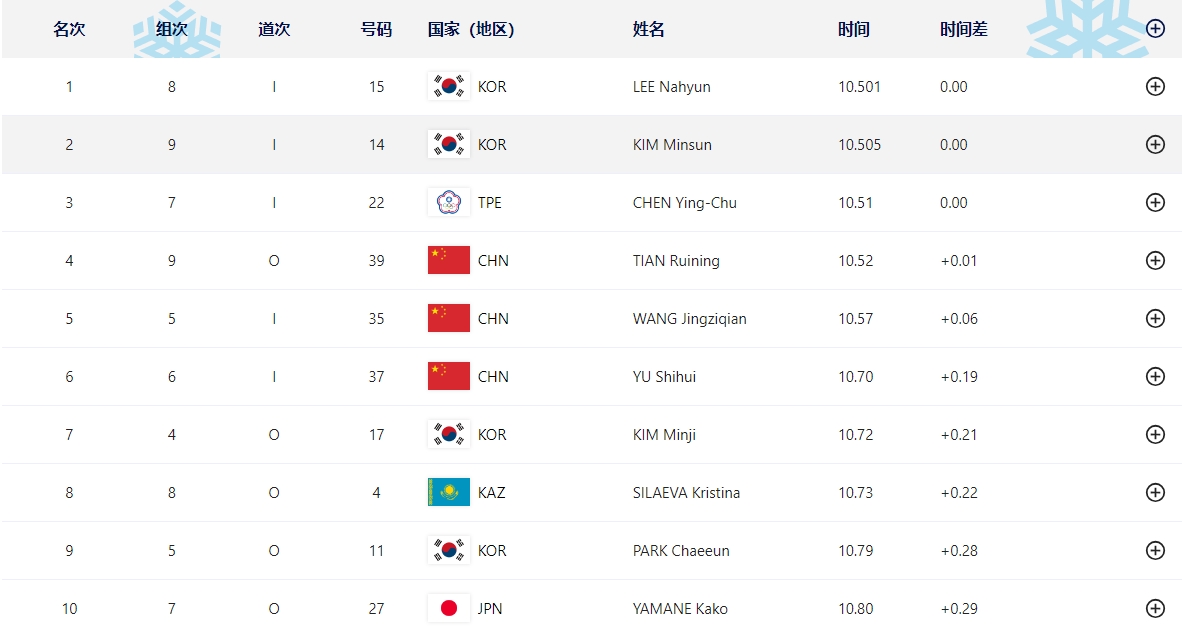Viewport: 1182px width, 636px height.
Task: Expand WANG Jingziqian result row
Action: pos(1155,319)
